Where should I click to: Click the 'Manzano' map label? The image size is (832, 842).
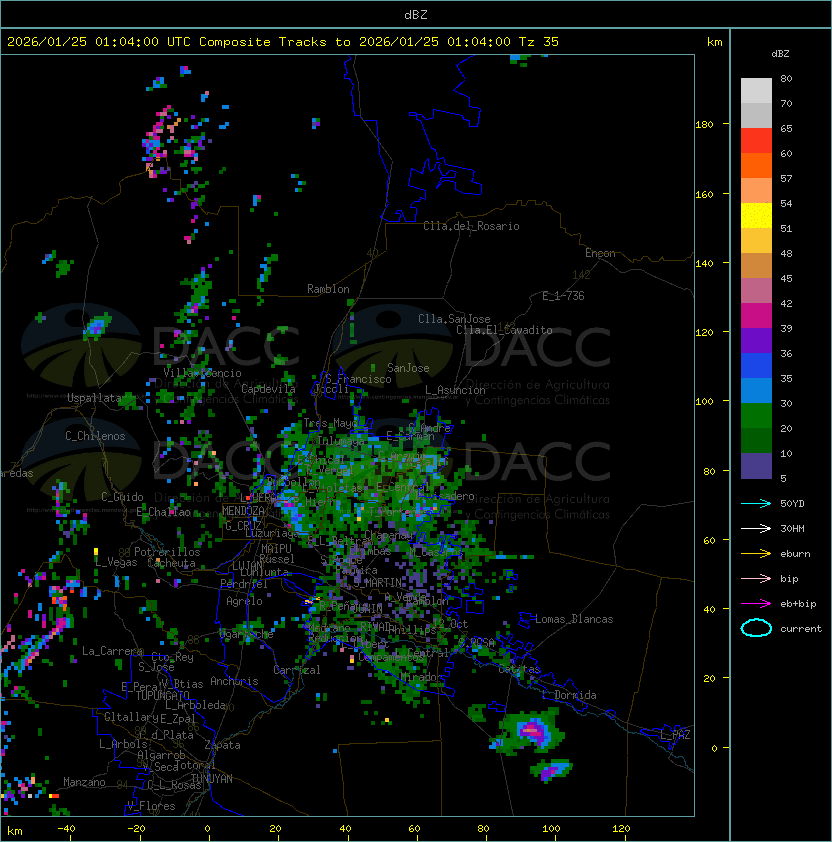[84, 782]
